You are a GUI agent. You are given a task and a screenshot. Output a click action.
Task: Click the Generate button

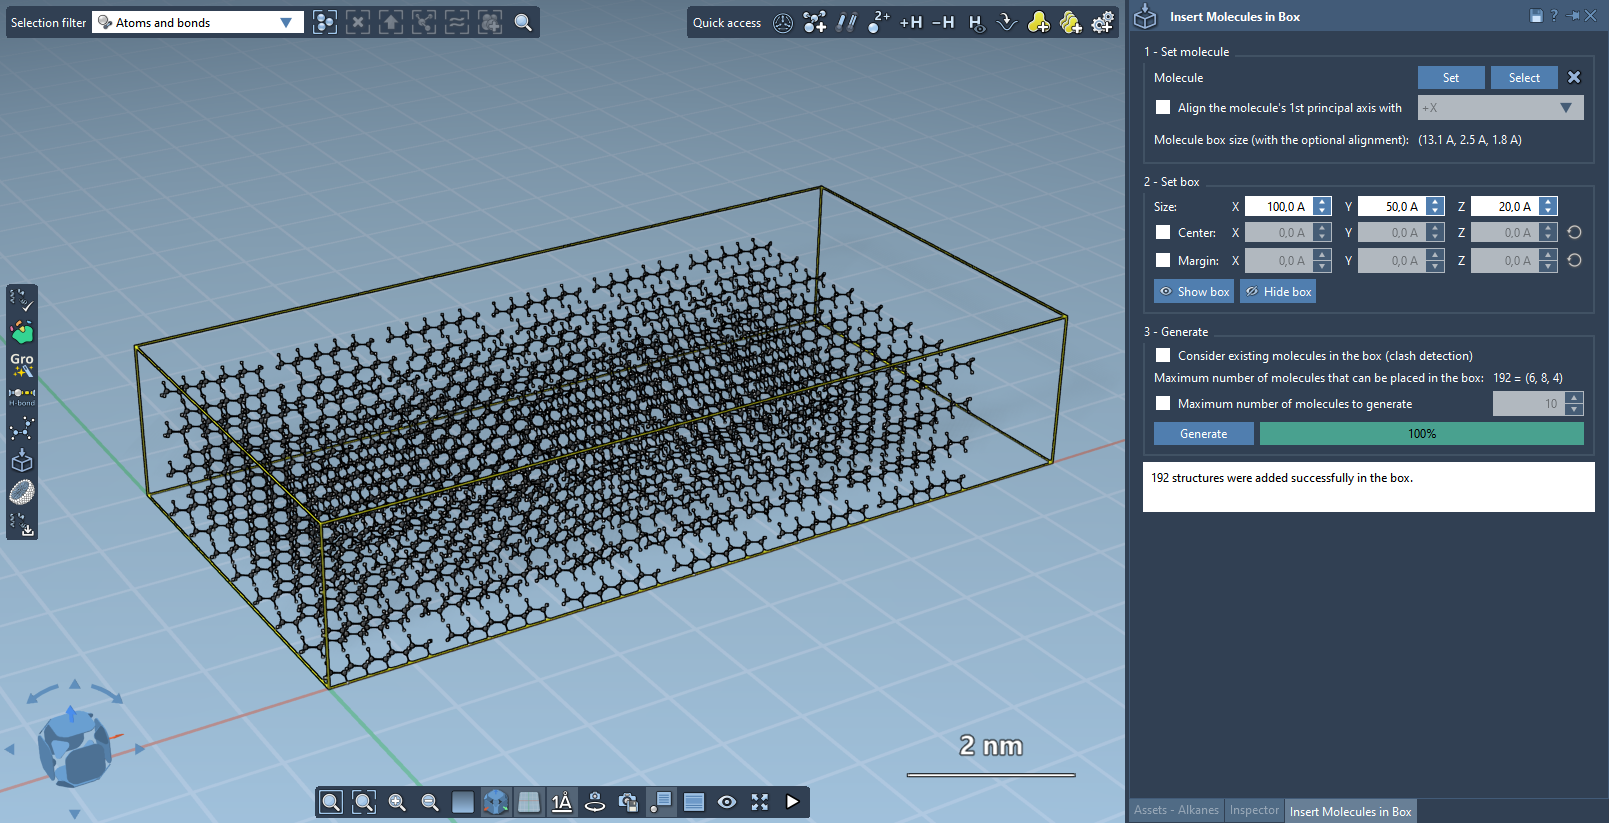pos(1203,433)
